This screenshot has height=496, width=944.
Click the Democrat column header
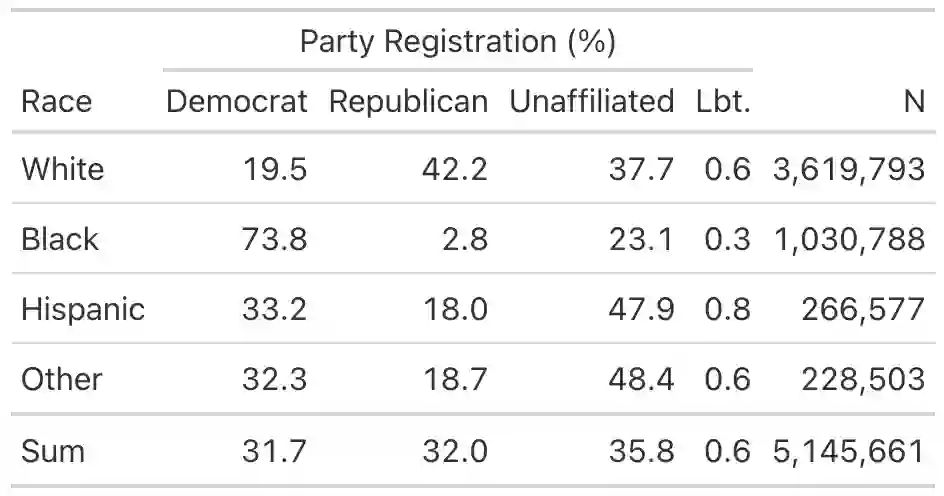237,101
